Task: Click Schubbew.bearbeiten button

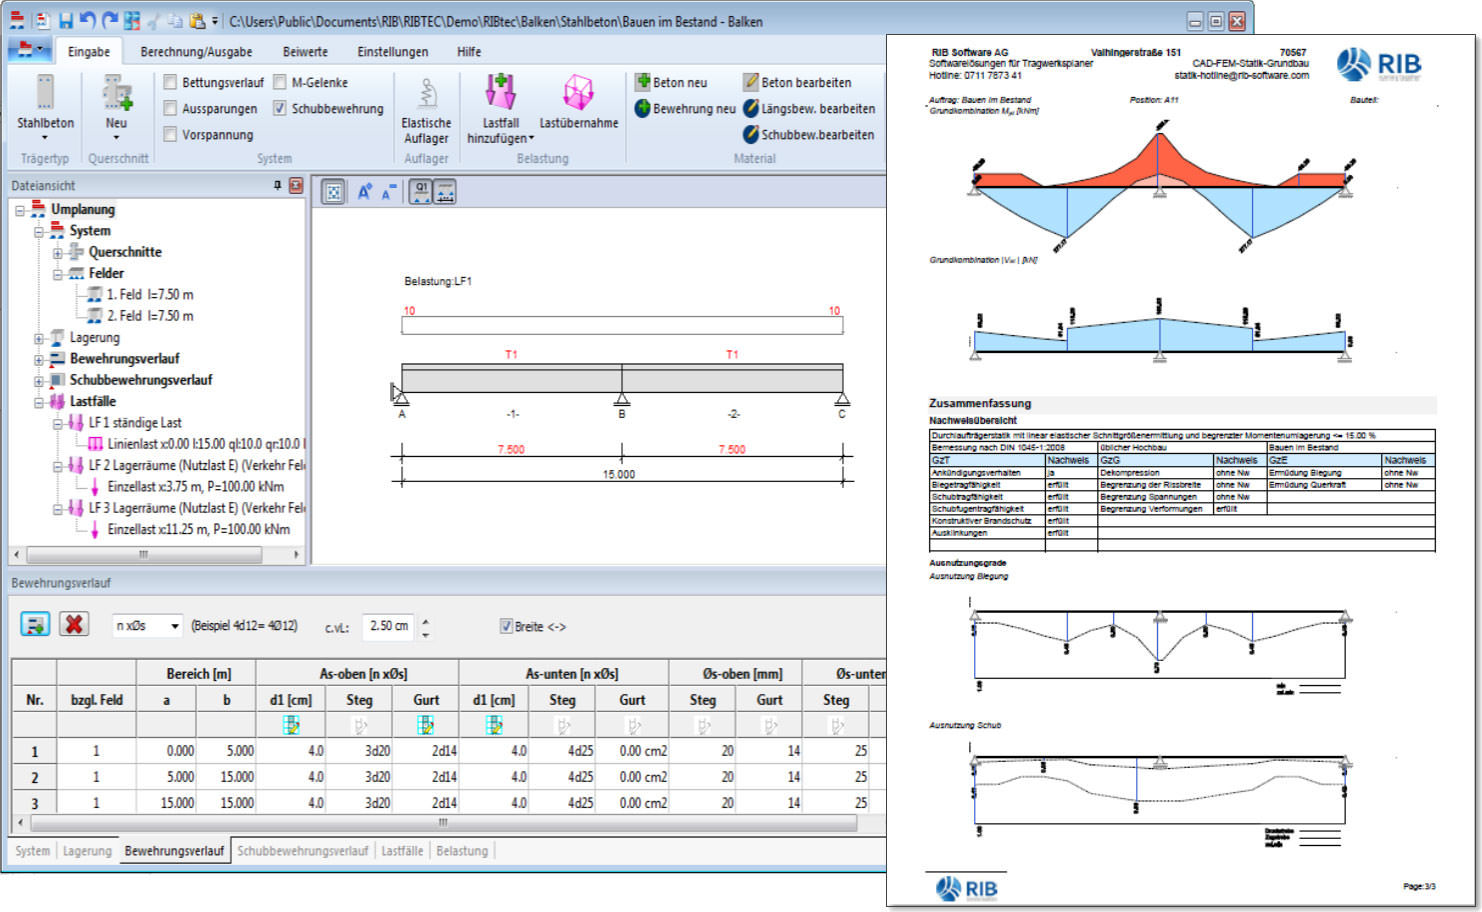Action: (809, 134)
